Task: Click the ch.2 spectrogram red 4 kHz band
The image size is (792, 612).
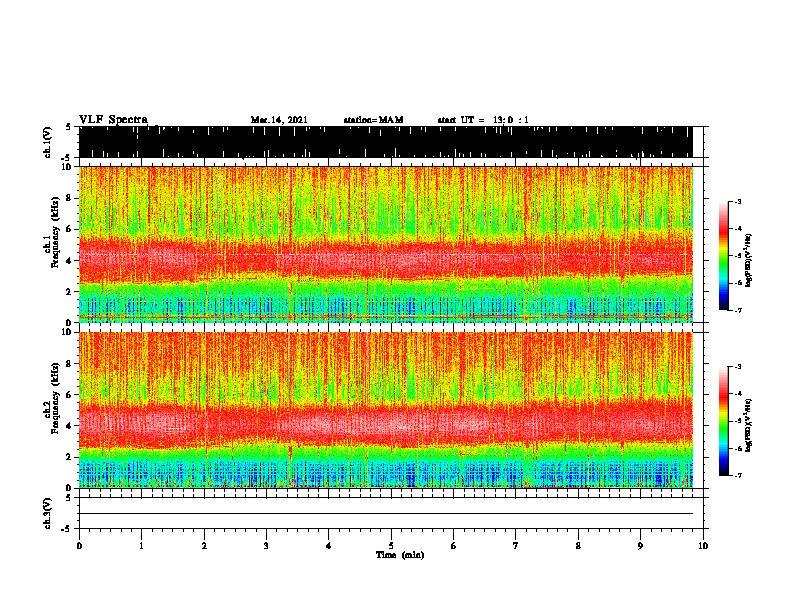Action: pyautogui.click(x=385, y=423)
